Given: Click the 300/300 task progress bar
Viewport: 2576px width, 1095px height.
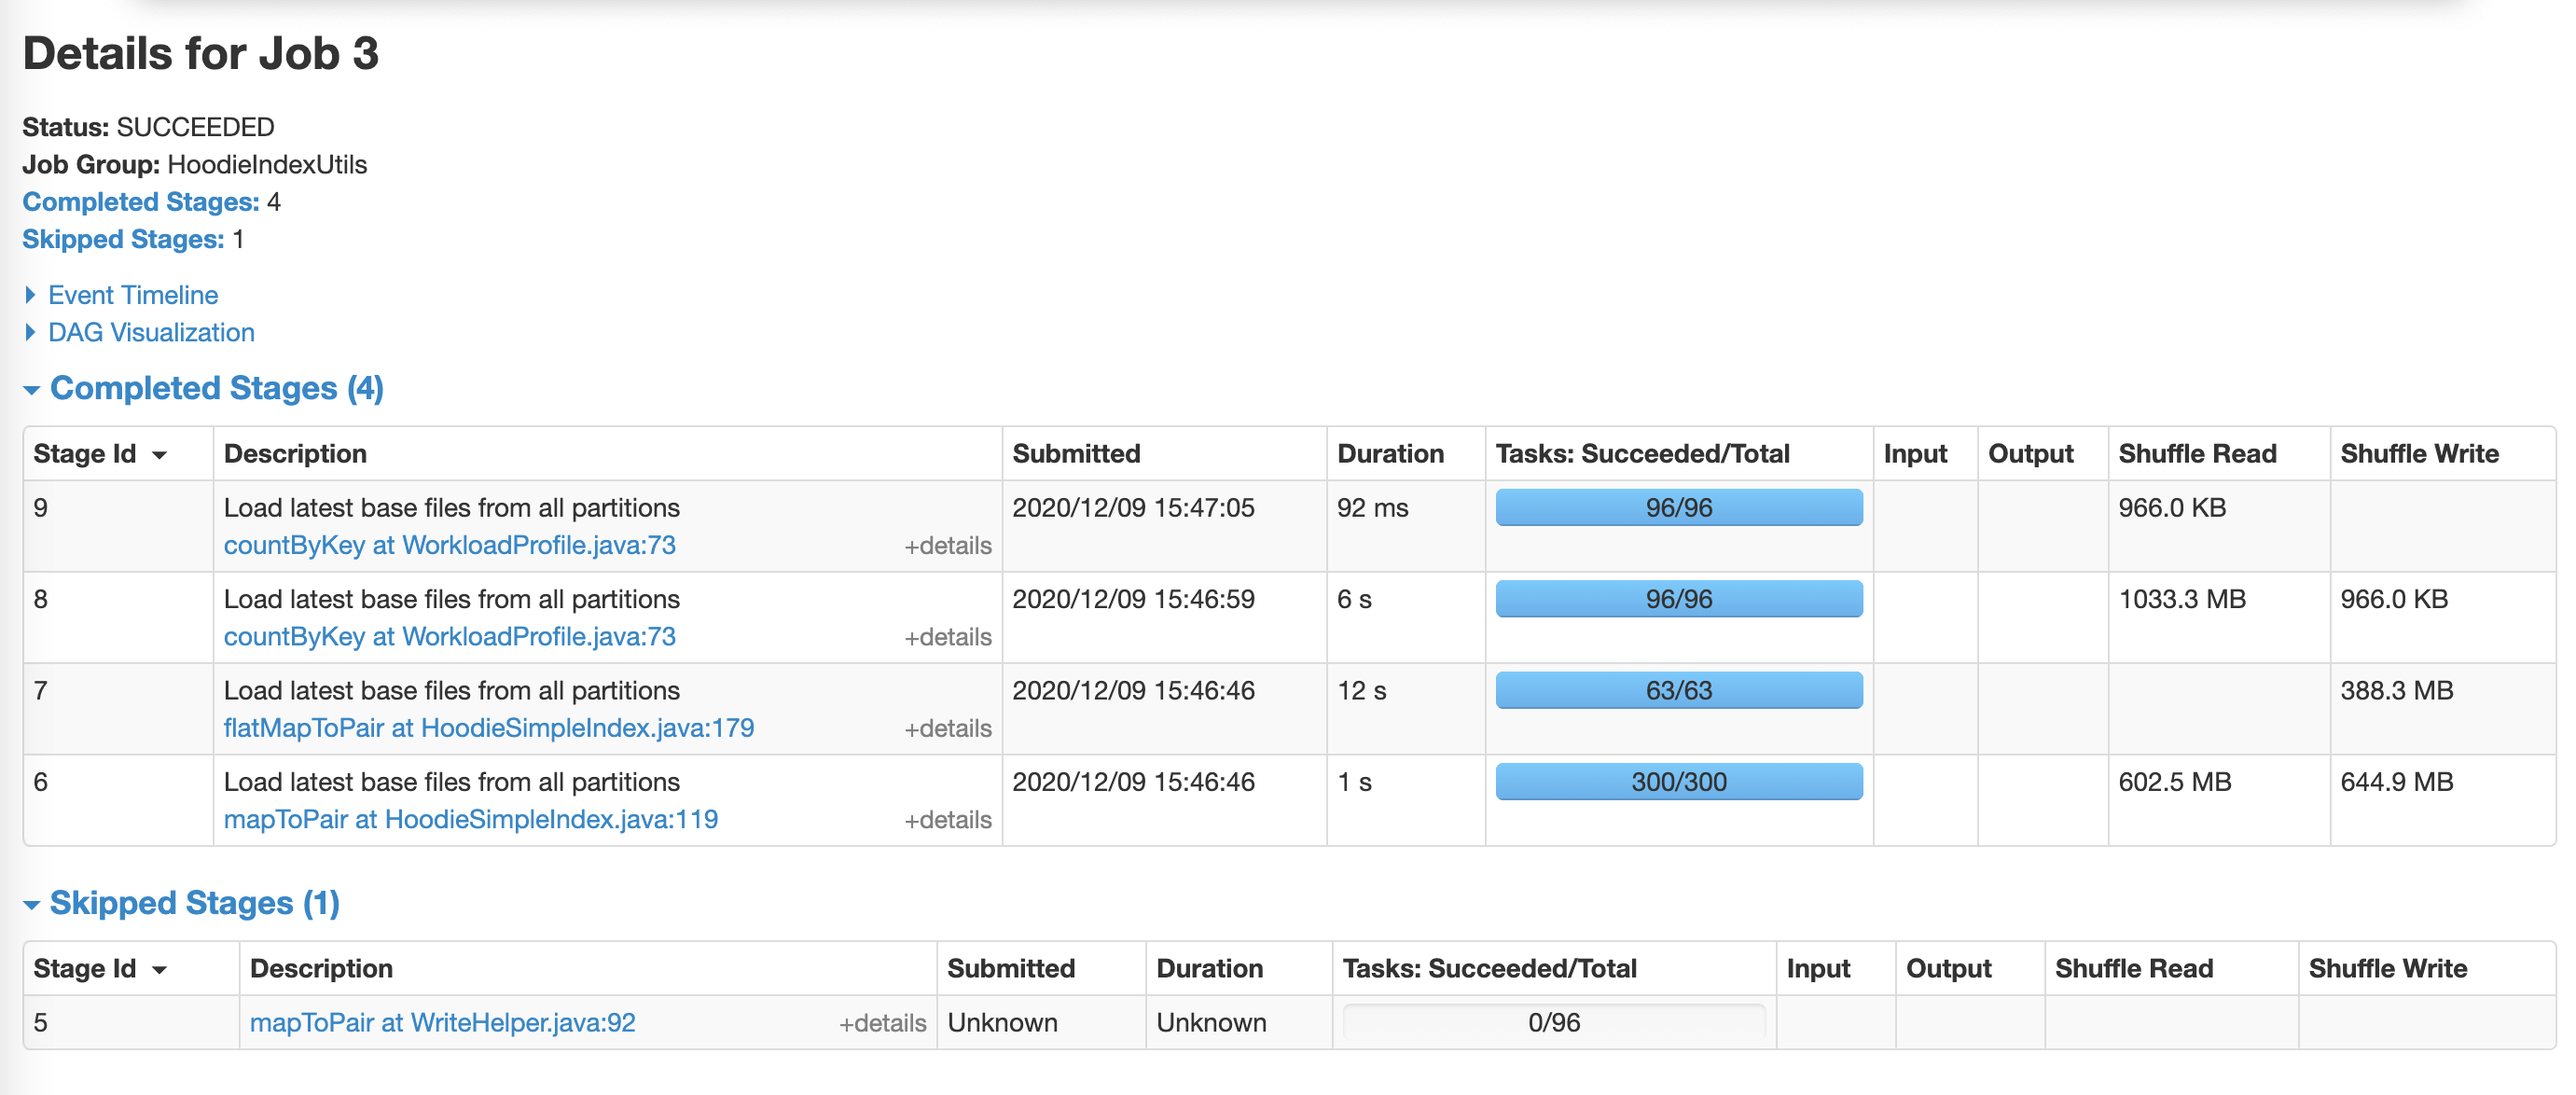Looking at the screenshot, I should [x=1678, y=782].
